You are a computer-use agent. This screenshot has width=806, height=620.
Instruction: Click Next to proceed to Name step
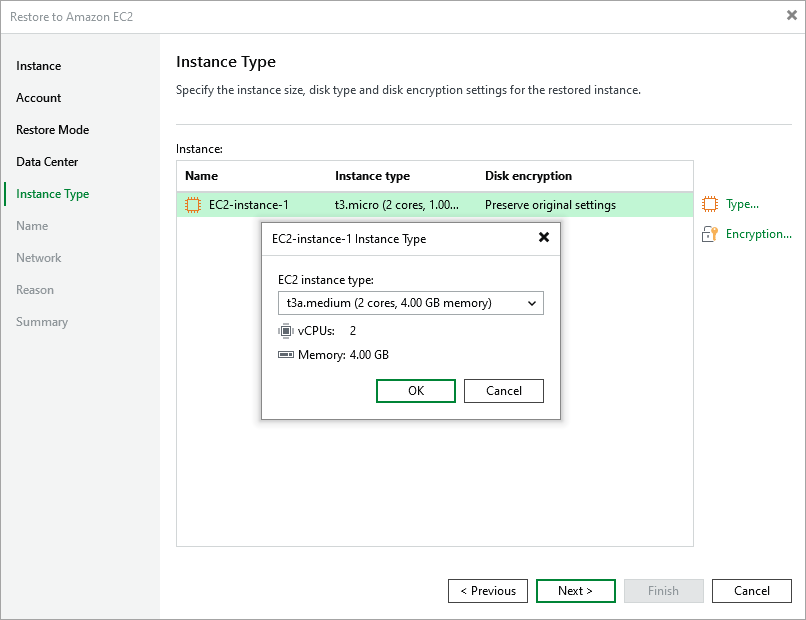coord(575,590)
